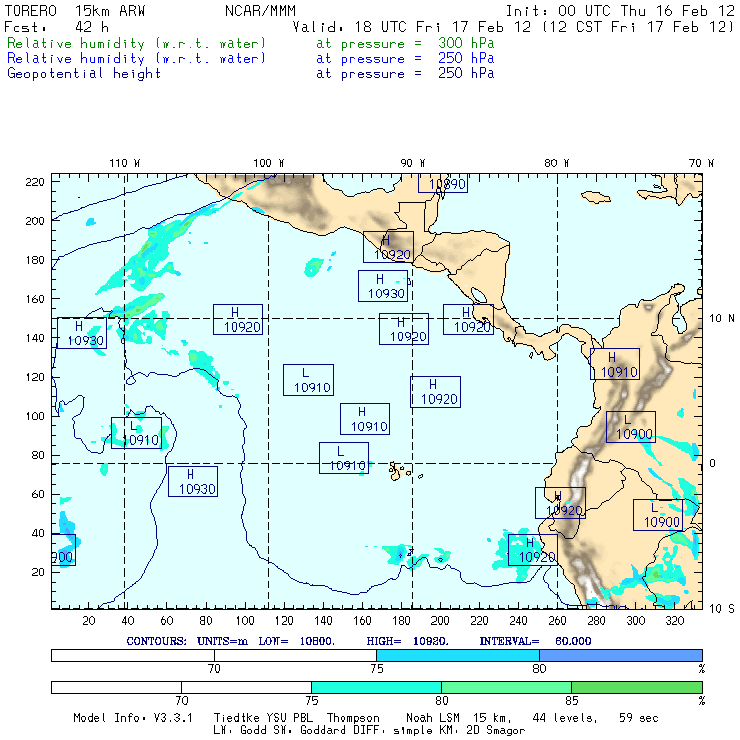
Task: Click the 'Geopotential height' legend label
Action: (x=84, y=74)
